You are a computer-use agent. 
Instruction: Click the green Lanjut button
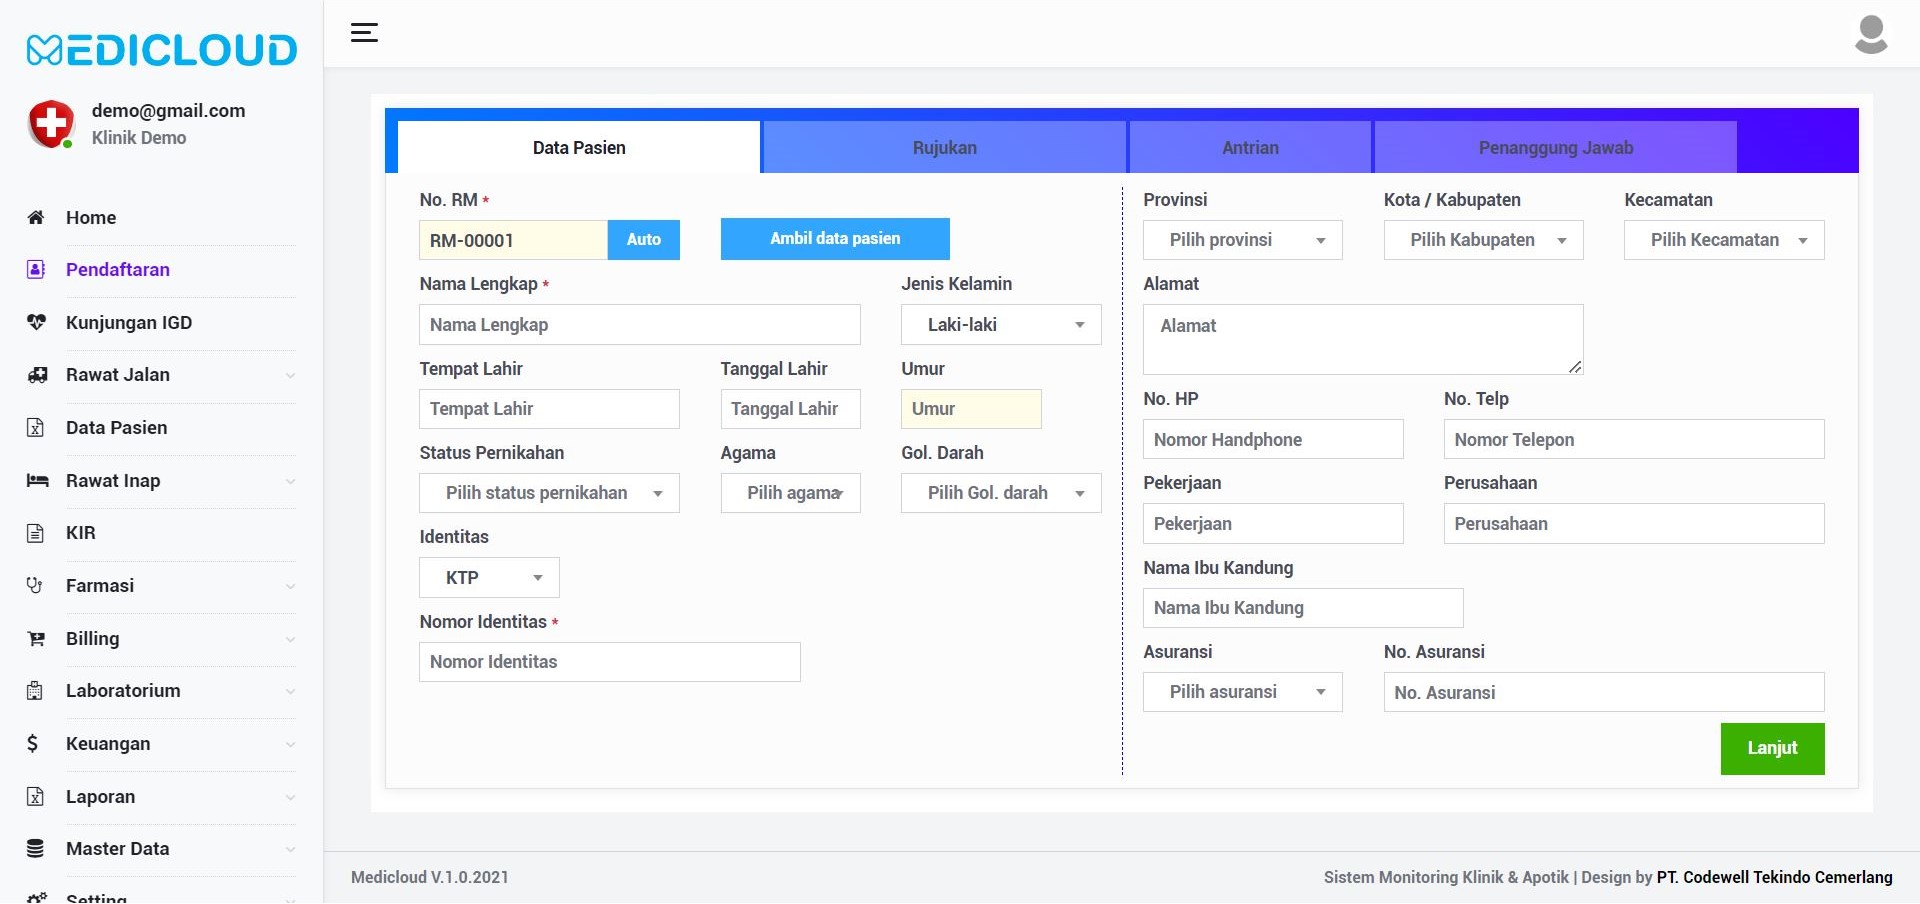tap(1772, 749)
